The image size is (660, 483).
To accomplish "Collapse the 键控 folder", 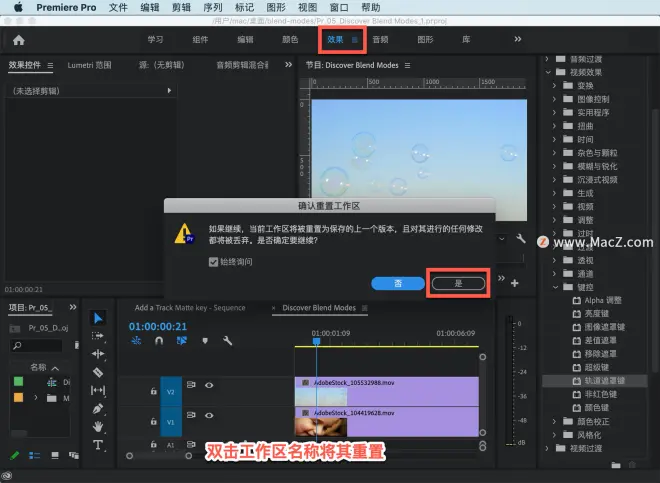I will [x=555, y=287].
